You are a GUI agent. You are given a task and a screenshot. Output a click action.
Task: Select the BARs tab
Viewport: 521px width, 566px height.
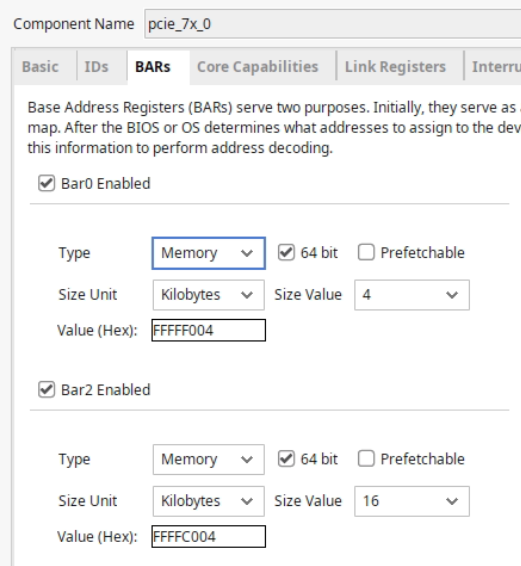pyautogui.click(x=153, y=67)
